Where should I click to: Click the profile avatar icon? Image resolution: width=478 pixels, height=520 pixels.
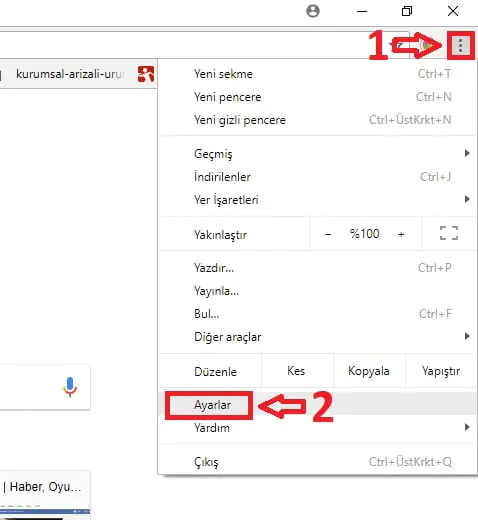[x=313, y=11]
